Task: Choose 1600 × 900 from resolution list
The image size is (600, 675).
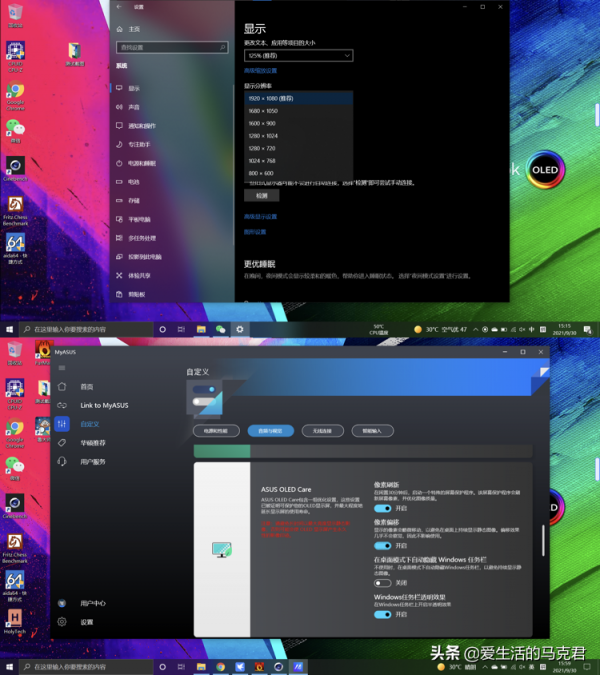Action: [x=262, y=123]
